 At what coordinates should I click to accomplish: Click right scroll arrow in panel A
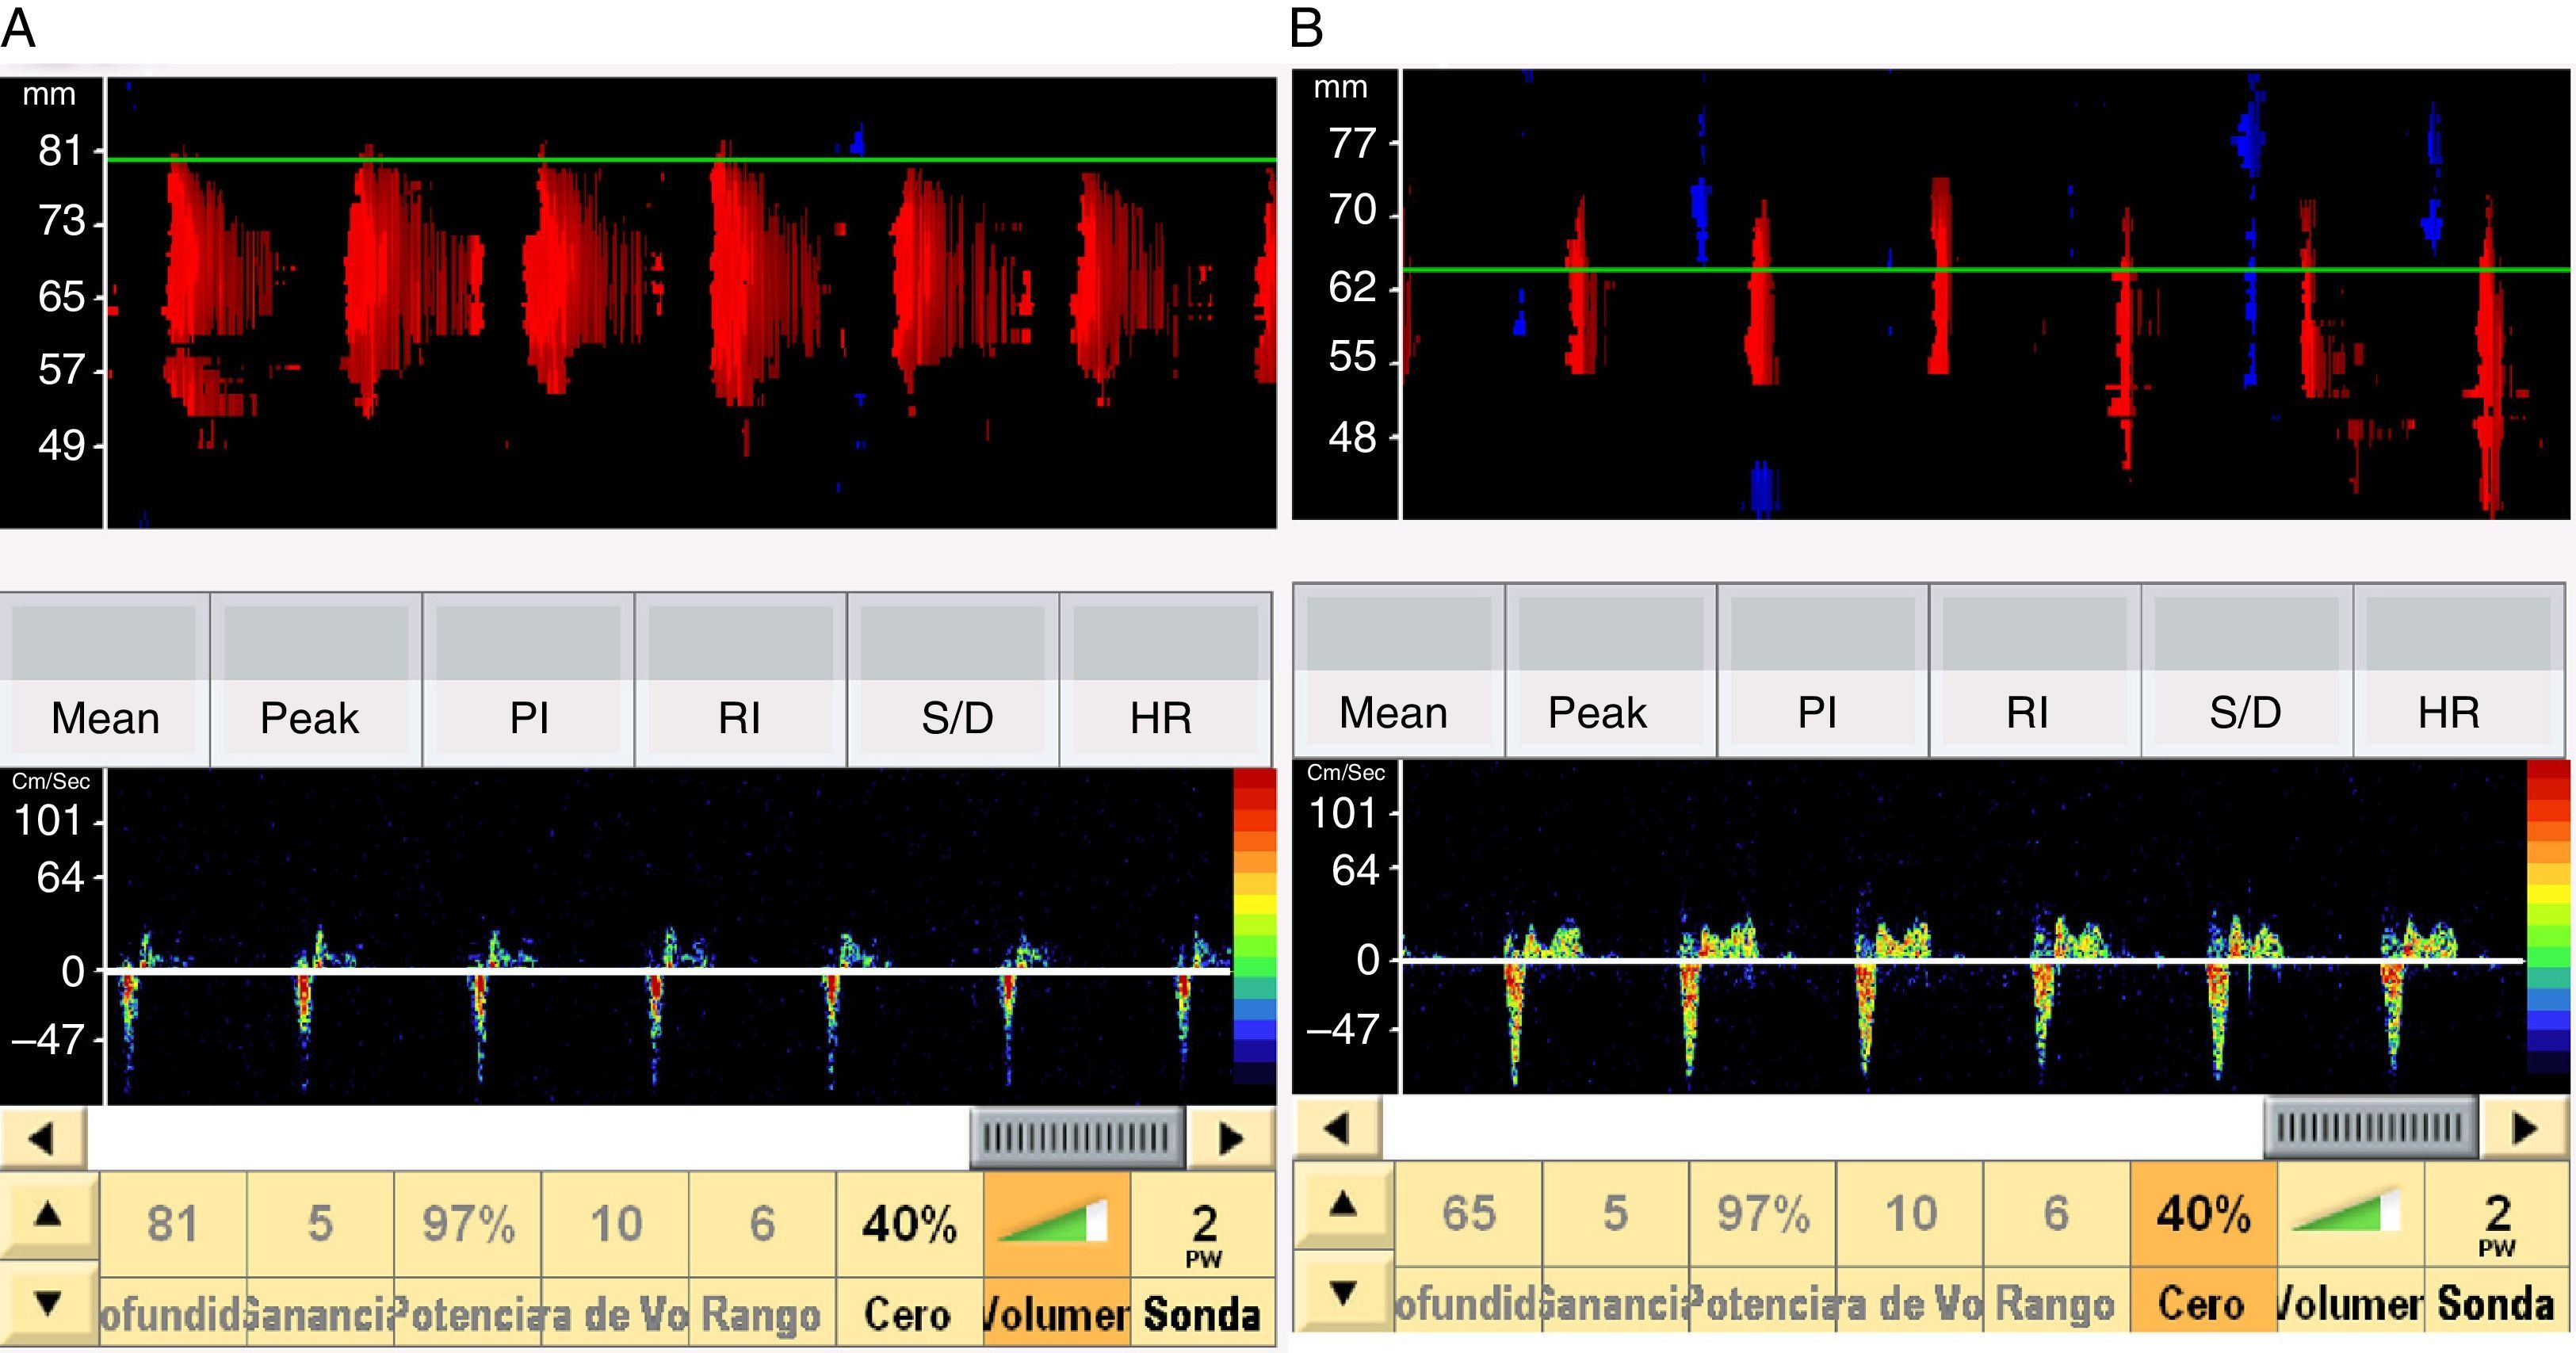1231,1138
